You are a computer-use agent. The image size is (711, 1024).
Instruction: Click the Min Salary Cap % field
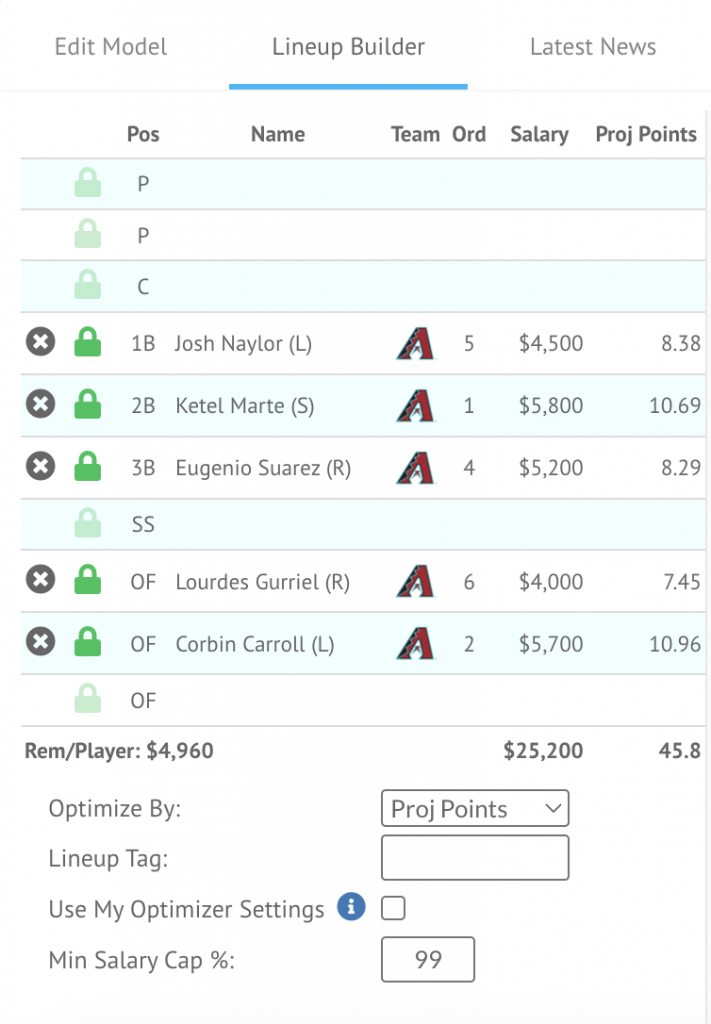click(x=428, y=959)
